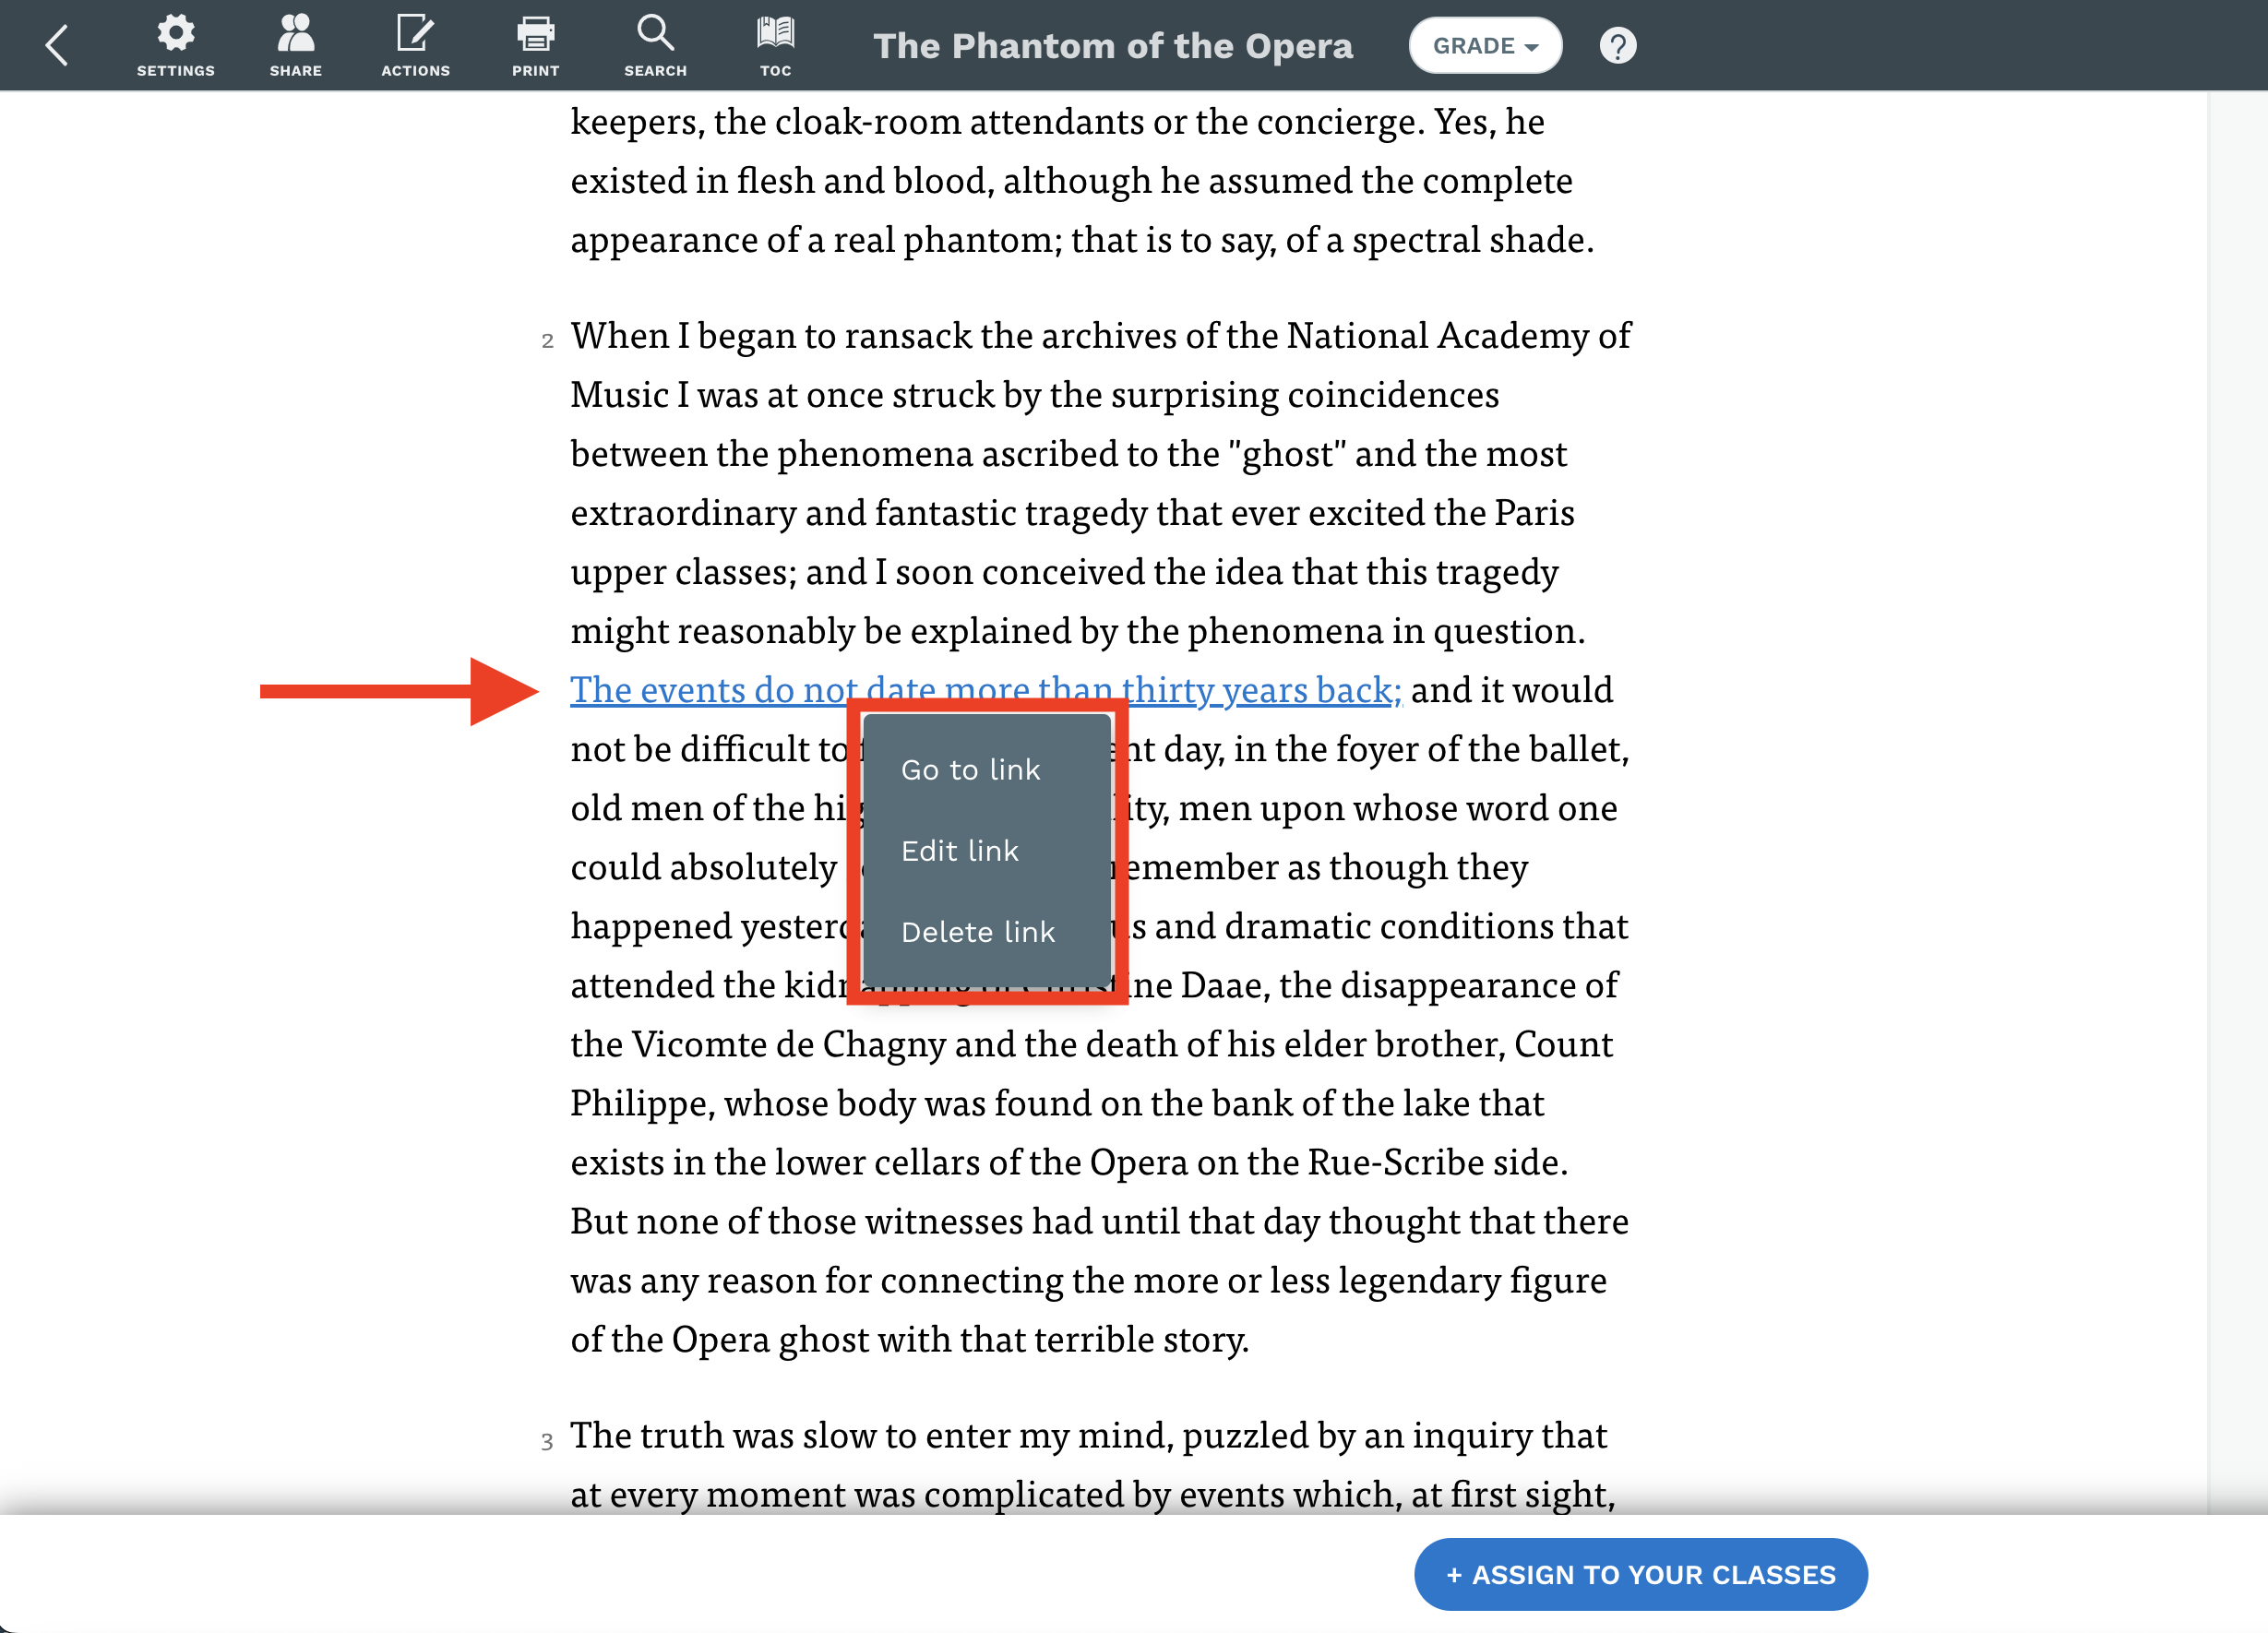2268x1633 pixels.
Task: Follow the 'The events do not date' hyperlink
Action: coord(986,689)
